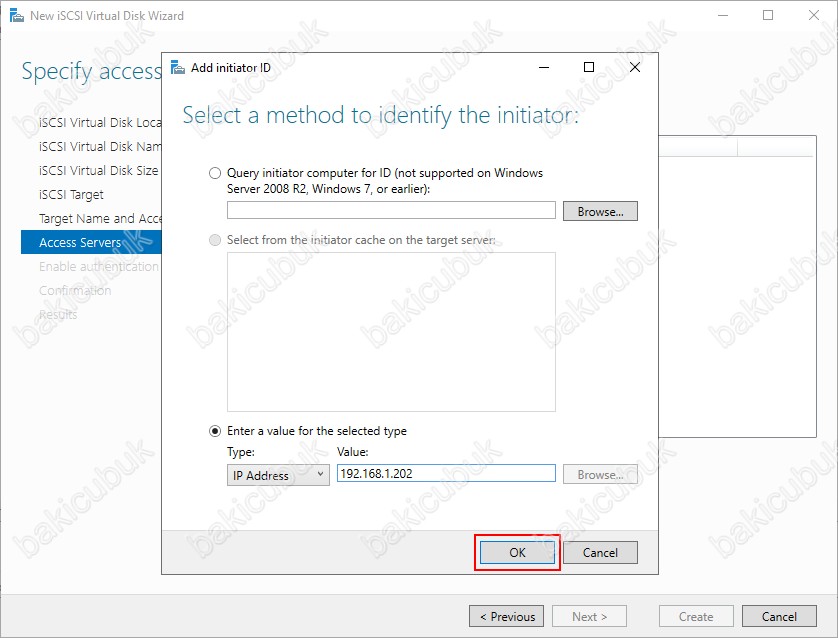
Task: Confirm the initiator with the OK button
Action: (517, 552)
